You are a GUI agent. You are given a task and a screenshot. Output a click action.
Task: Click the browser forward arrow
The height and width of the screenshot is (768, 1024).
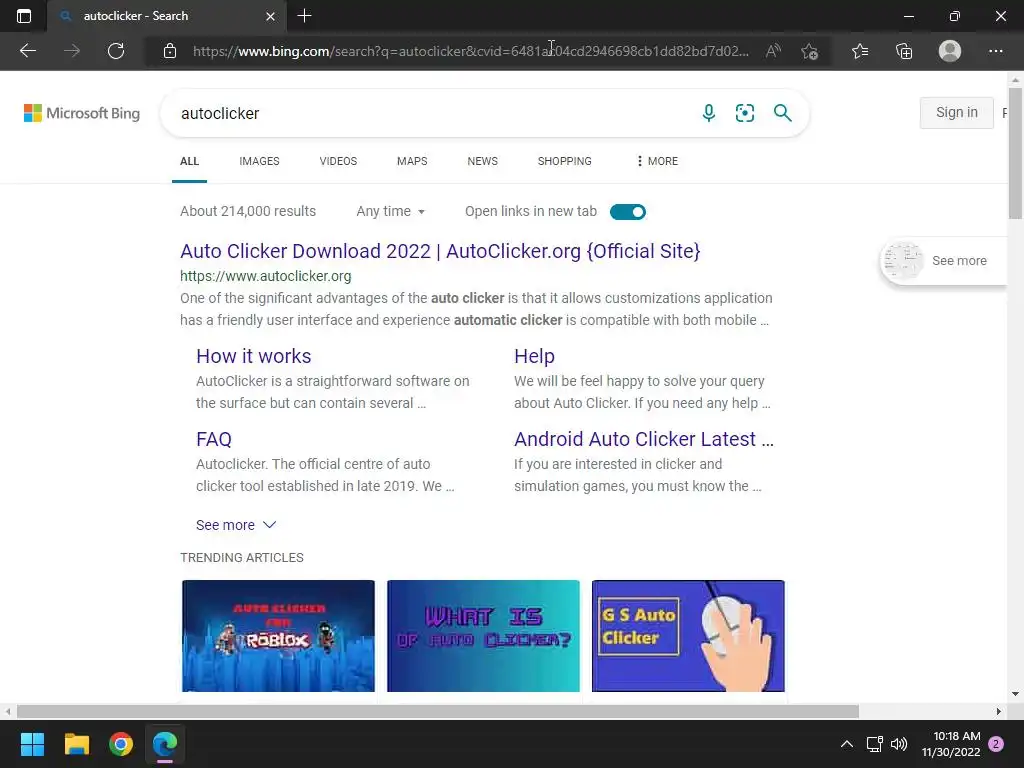(72, 51)
